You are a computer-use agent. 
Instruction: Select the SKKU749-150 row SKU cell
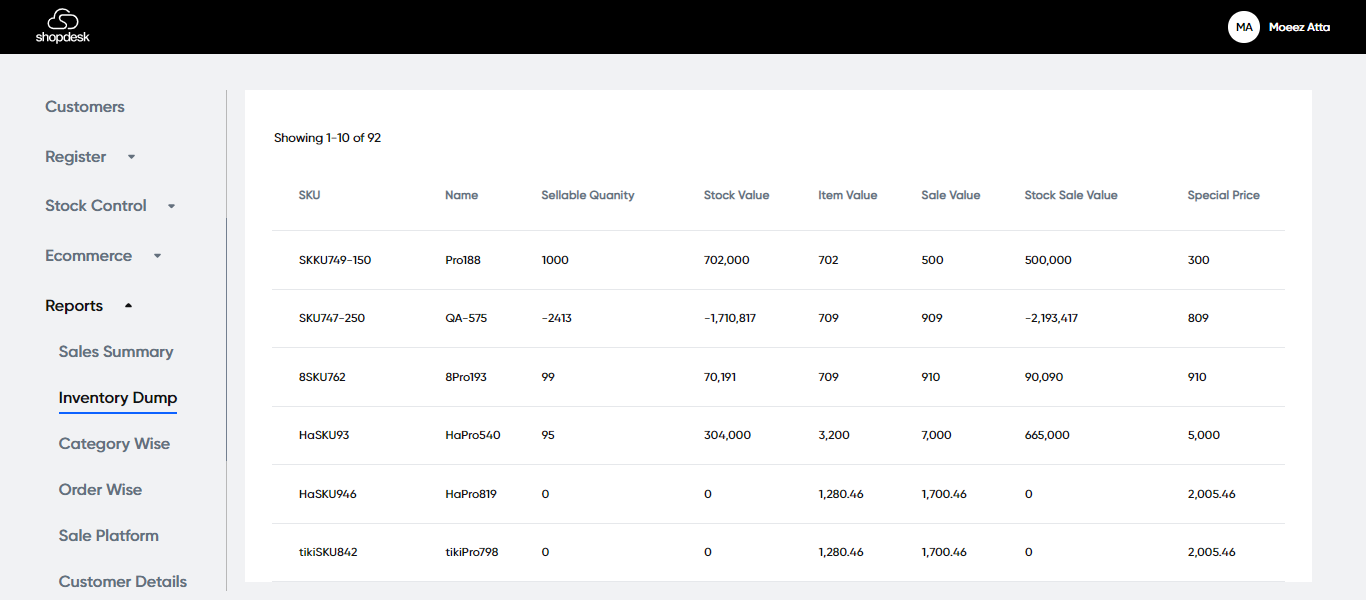(x=335, y=260)
